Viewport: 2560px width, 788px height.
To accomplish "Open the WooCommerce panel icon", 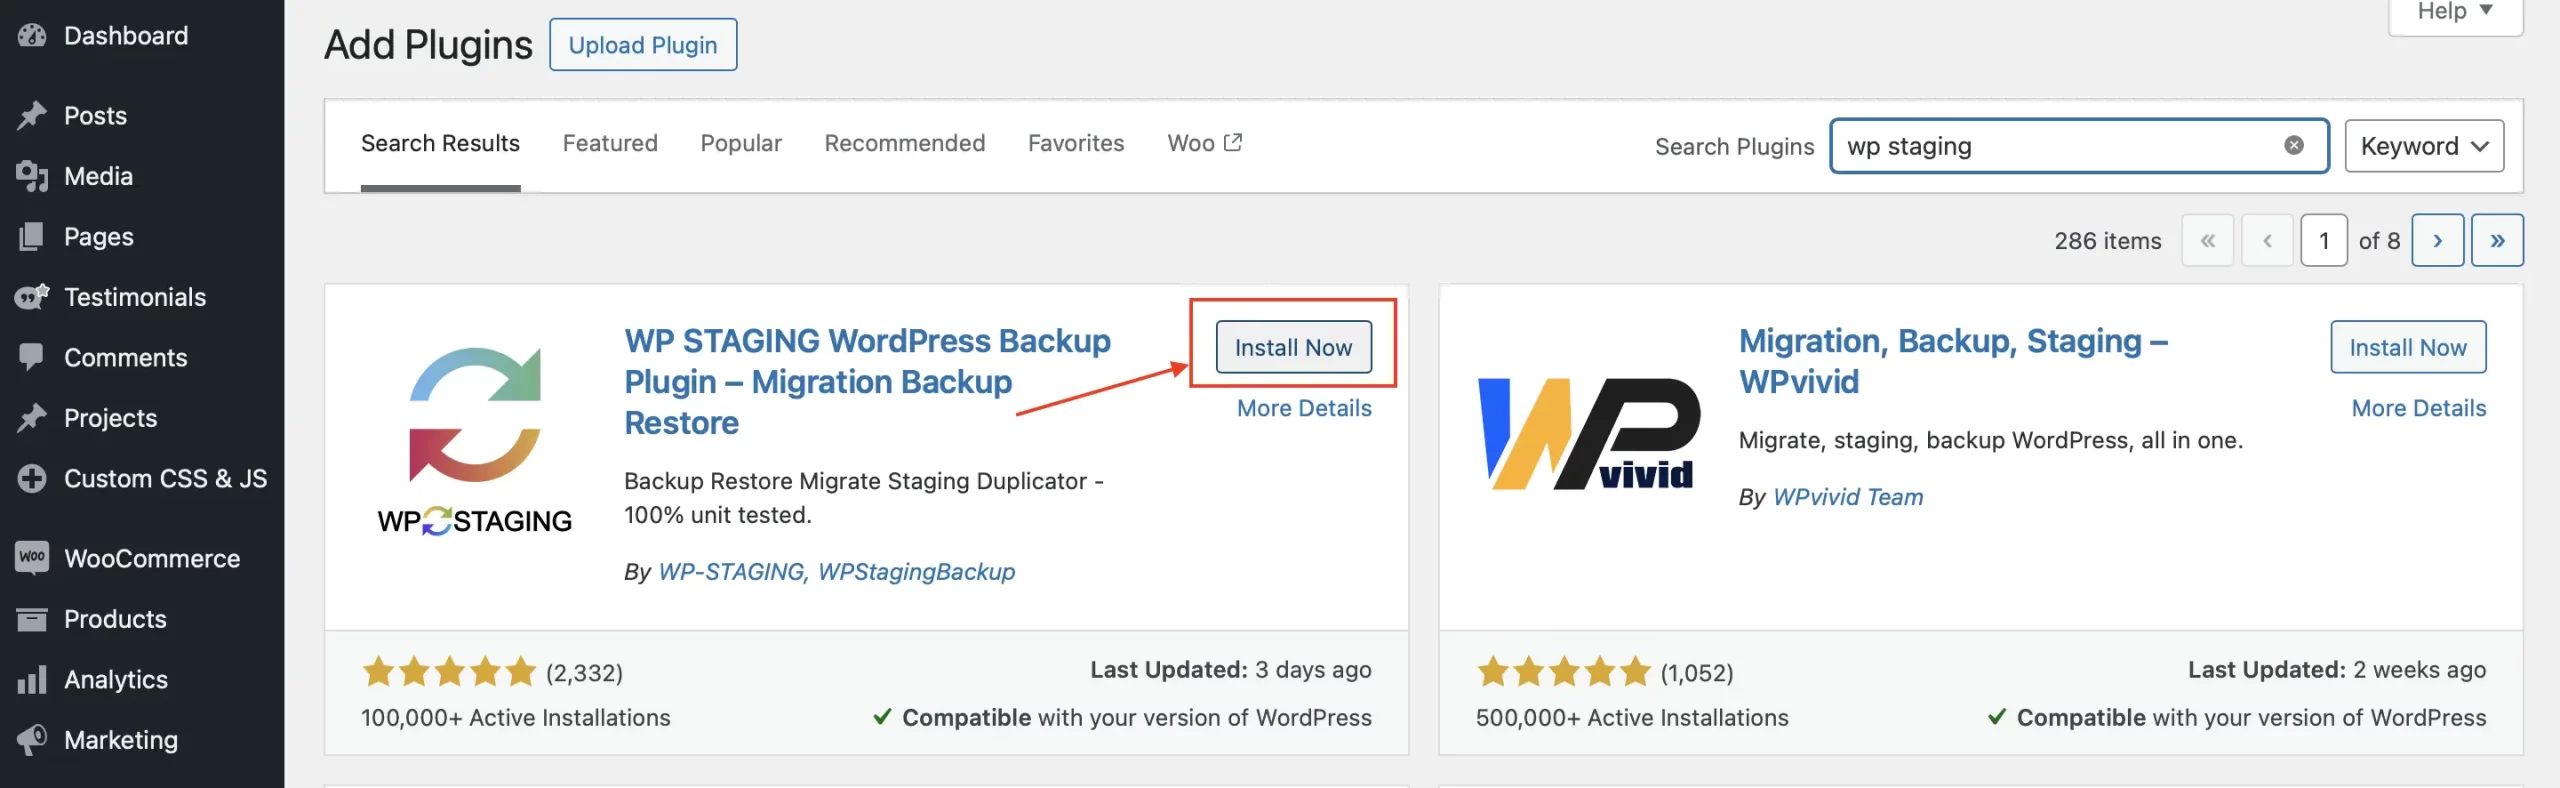I will click(33, 558).
